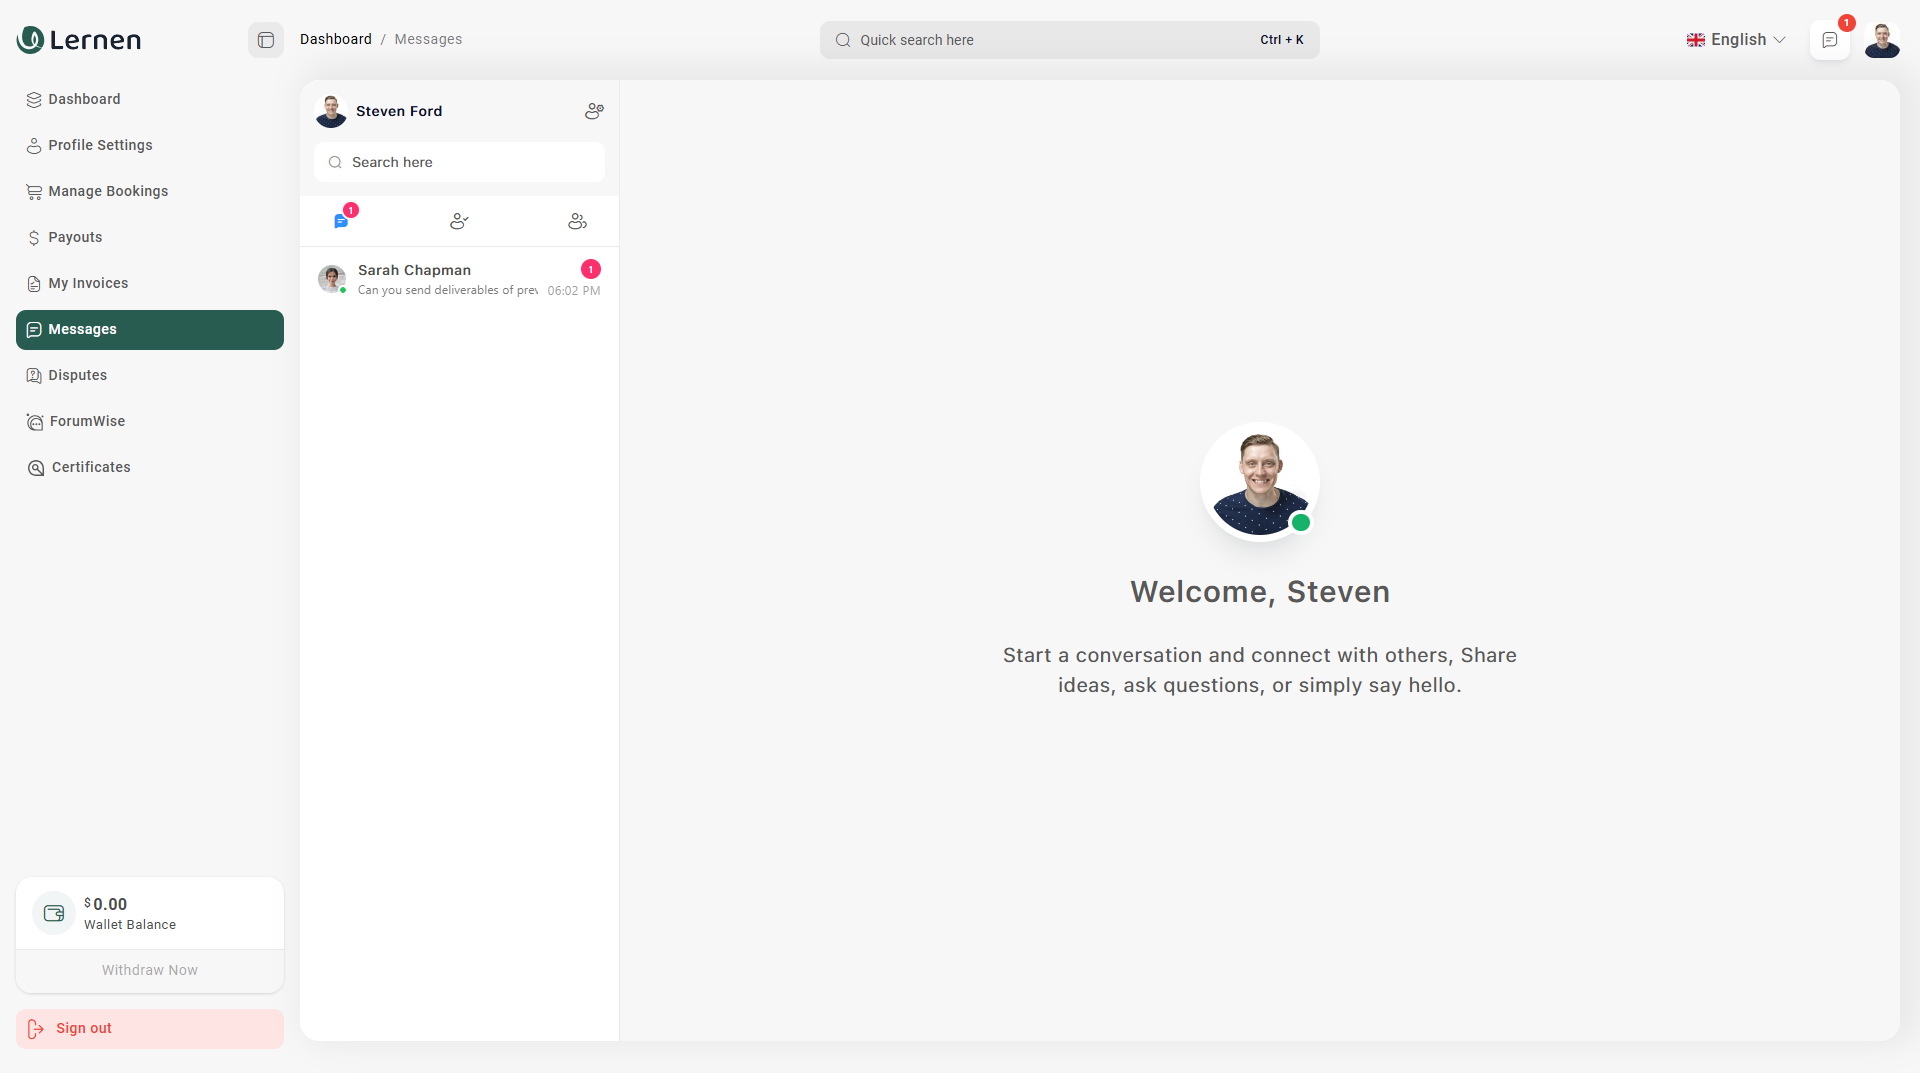Viewport: 1920px width, 1073px height.
Task: Open Manage Bookings page
Action: pyautogui.click(x=108, y=191)
